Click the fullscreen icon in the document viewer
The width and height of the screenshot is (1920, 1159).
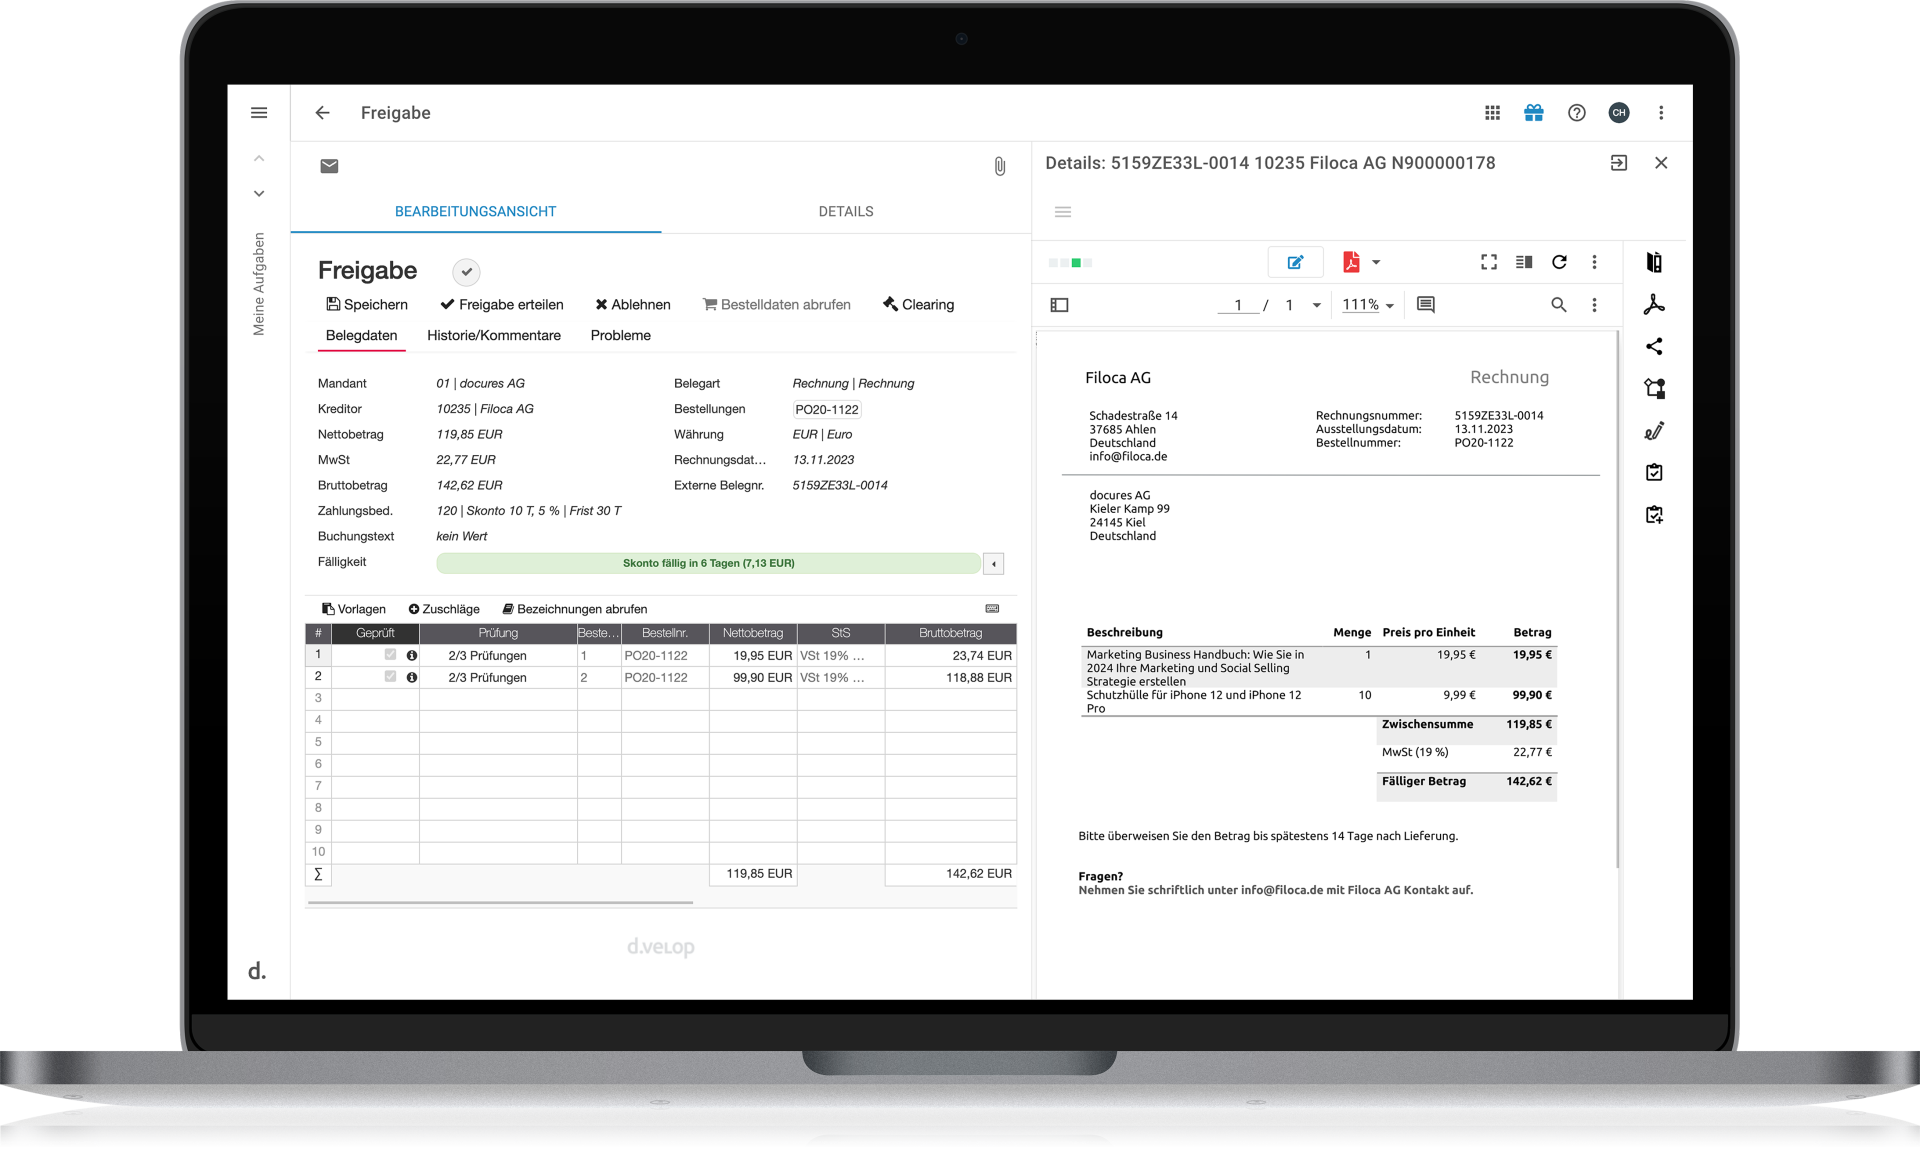[x=1489, y=262]
